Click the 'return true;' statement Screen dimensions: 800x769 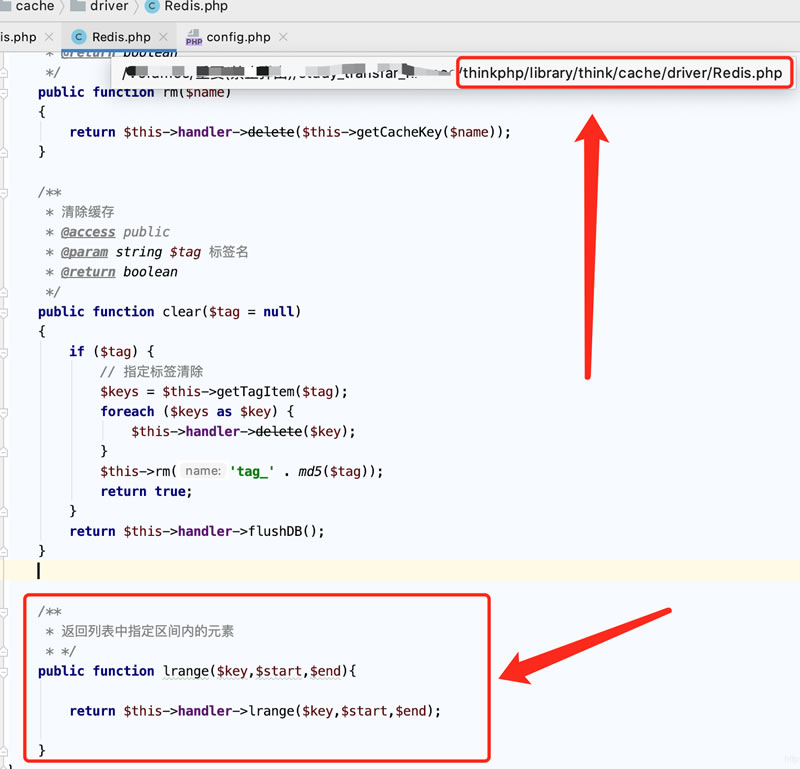point(146,491)
